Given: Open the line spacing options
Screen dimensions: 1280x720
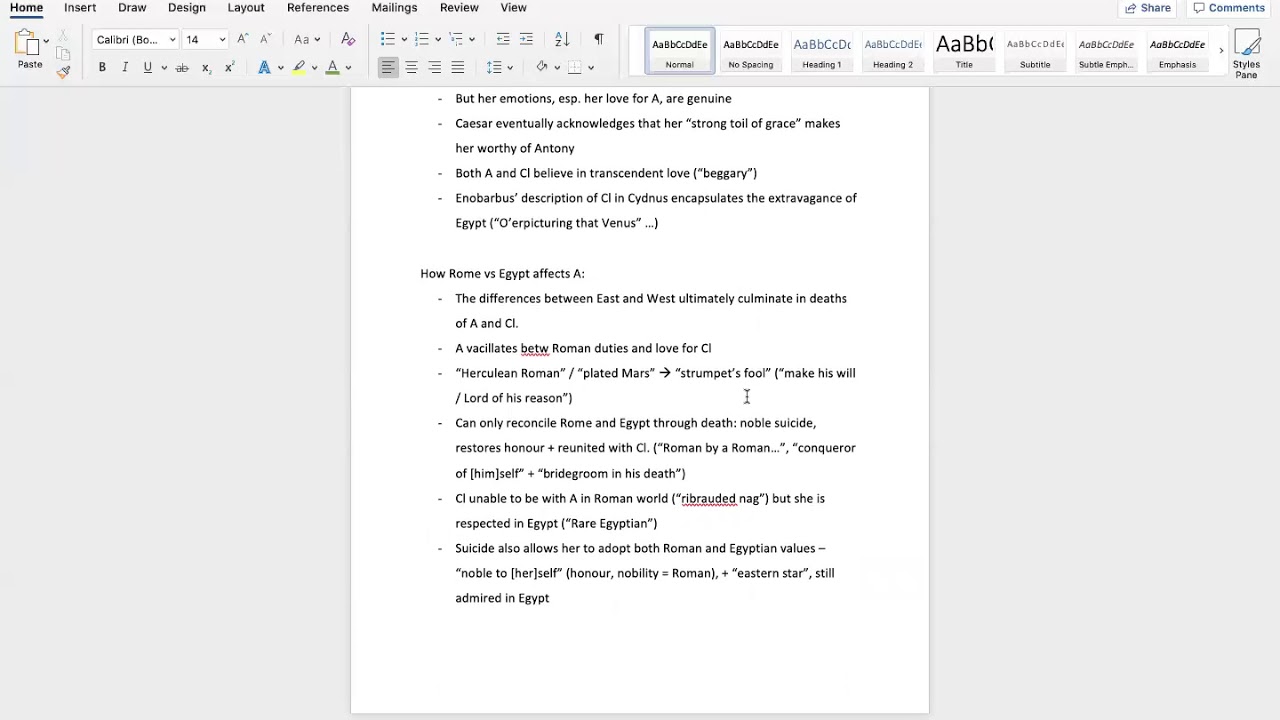Looking at the screenshot, I should click(494, 67).
